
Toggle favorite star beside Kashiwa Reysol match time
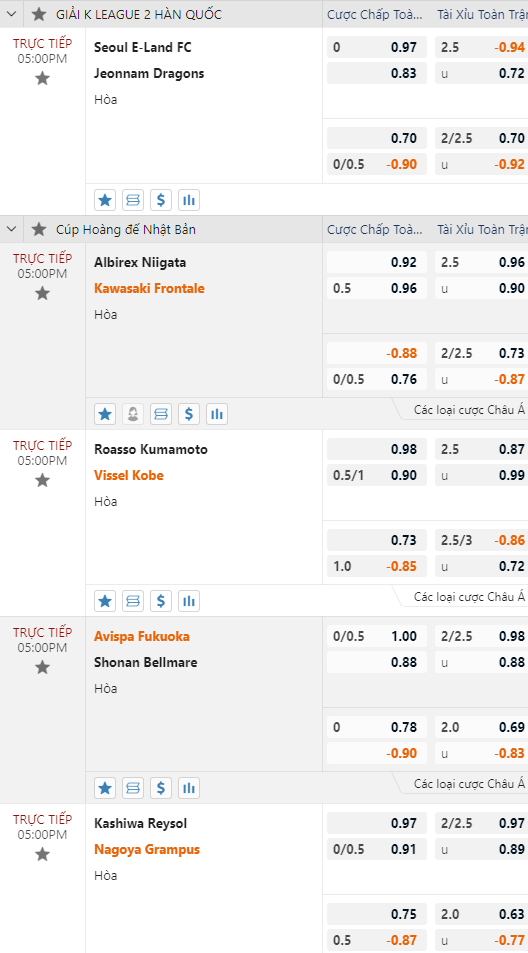42,855
